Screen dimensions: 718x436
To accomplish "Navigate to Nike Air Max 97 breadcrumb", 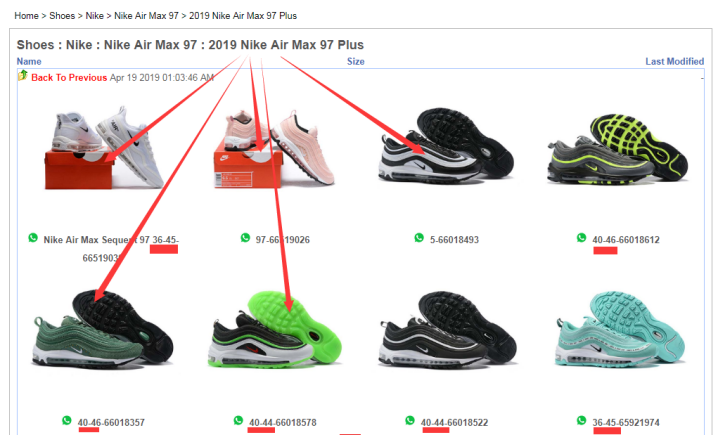I will pos(146,16).
